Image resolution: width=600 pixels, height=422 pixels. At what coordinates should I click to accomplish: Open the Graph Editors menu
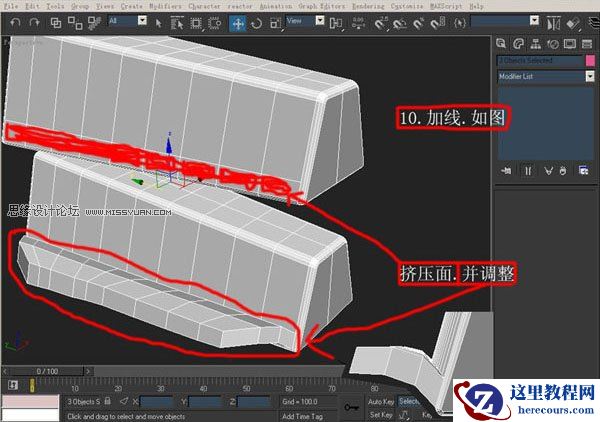321,6
